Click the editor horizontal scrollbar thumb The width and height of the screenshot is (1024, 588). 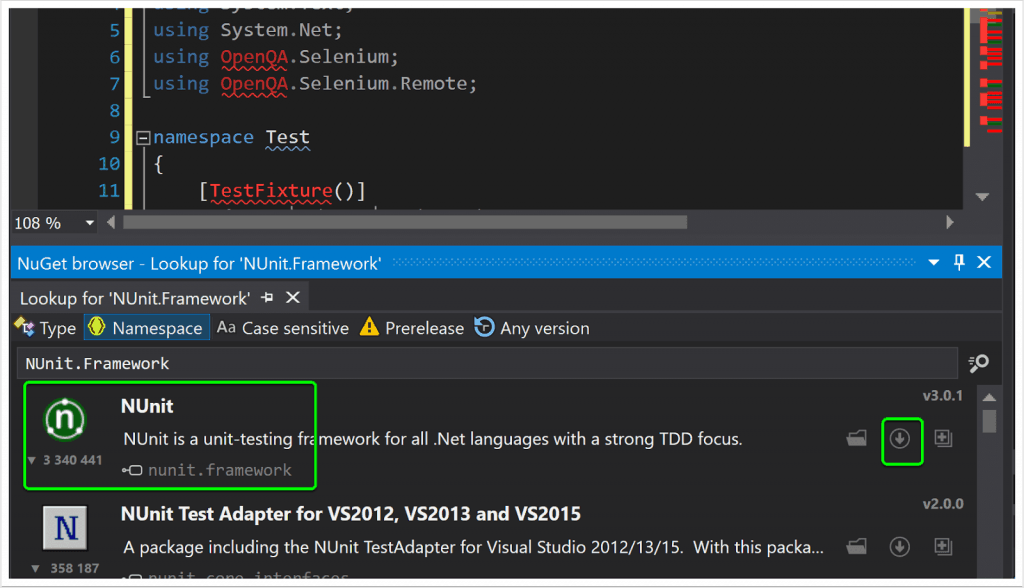coord(405,223)
